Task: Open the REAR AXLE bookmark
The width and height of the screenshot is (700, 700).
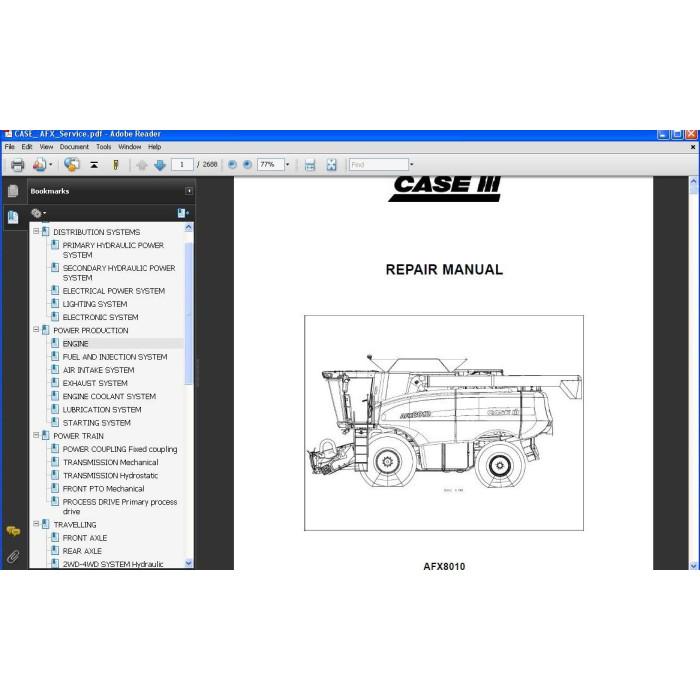Action: (x=82, y=551)
